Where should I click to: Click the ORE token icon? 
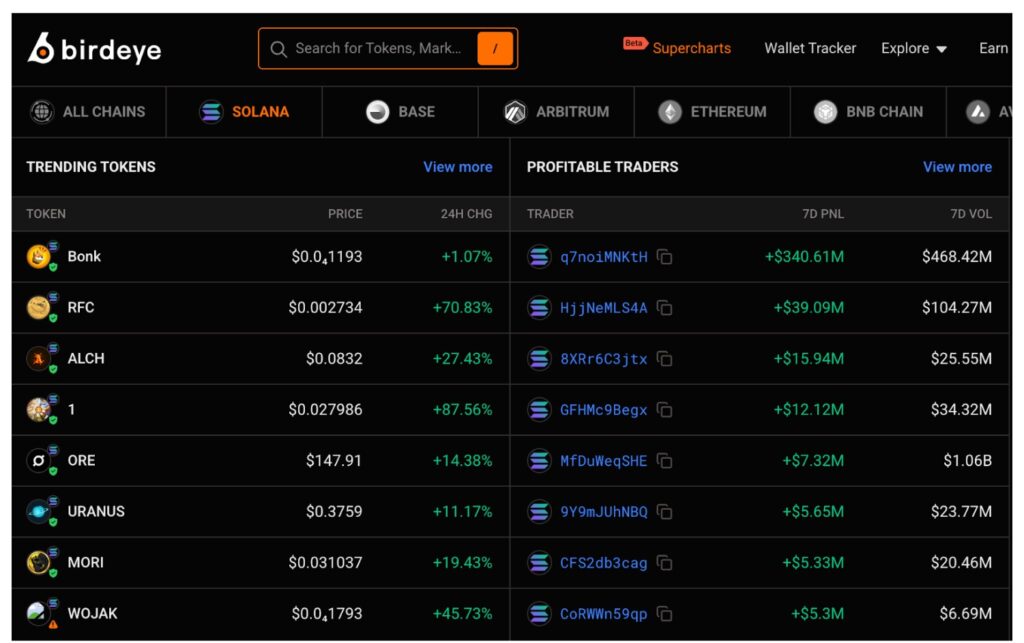point(38,461)
